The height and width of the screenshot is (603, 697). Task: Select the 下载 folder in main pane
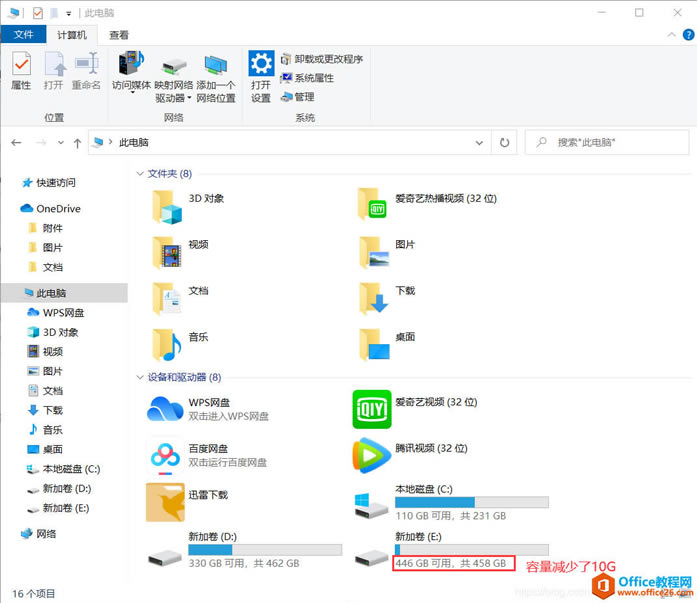click(387, 299)
